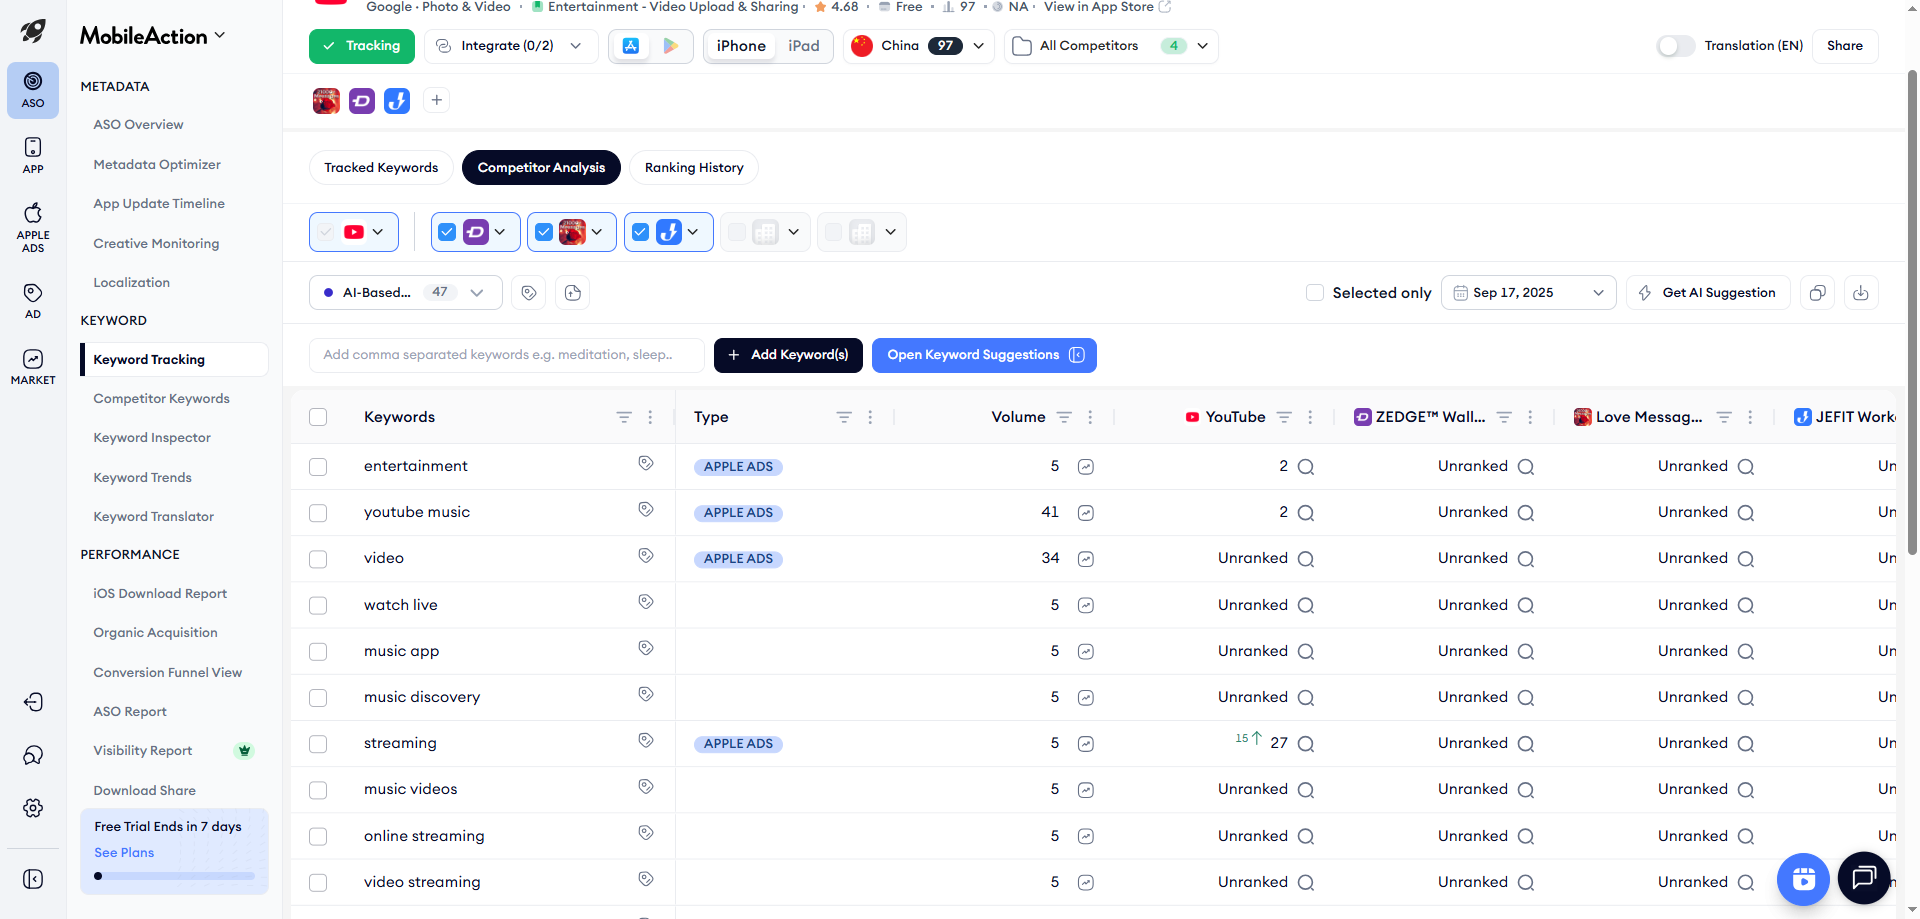This screenshot has width=1920, height=919.
Task: Open the Market section in left sidebar
Action: pos(33,366)
